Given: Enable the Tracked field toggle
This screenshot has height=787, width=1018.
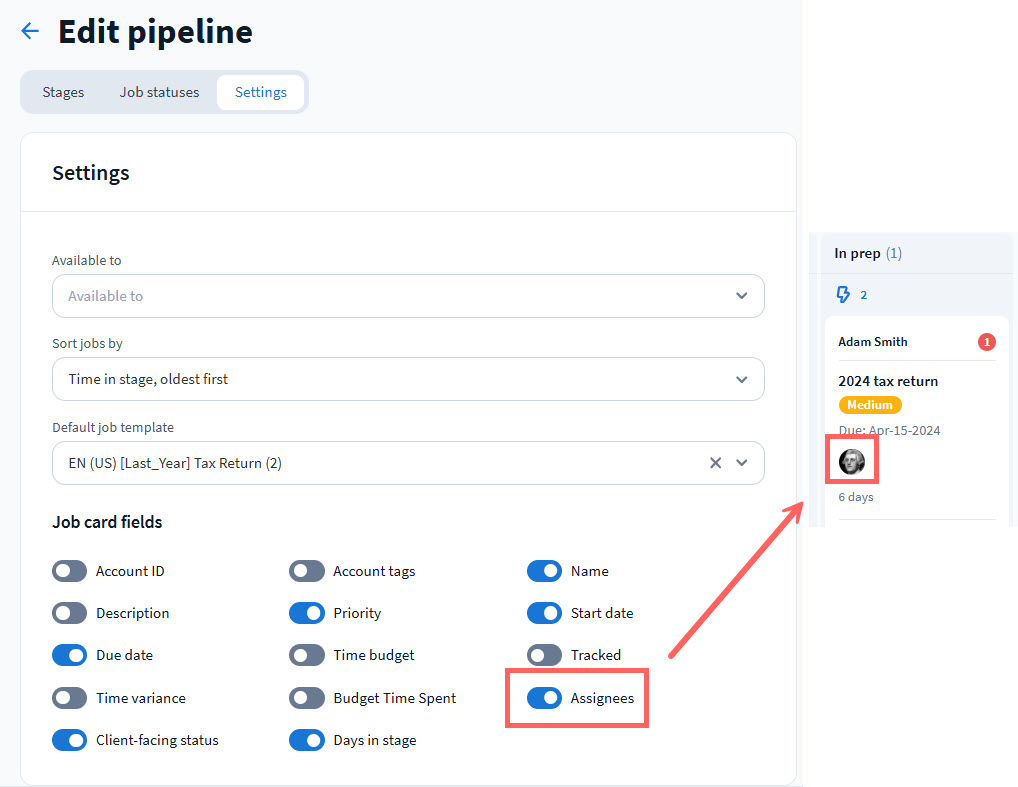Looking at the screenshot, I should [x=545, y=655].
